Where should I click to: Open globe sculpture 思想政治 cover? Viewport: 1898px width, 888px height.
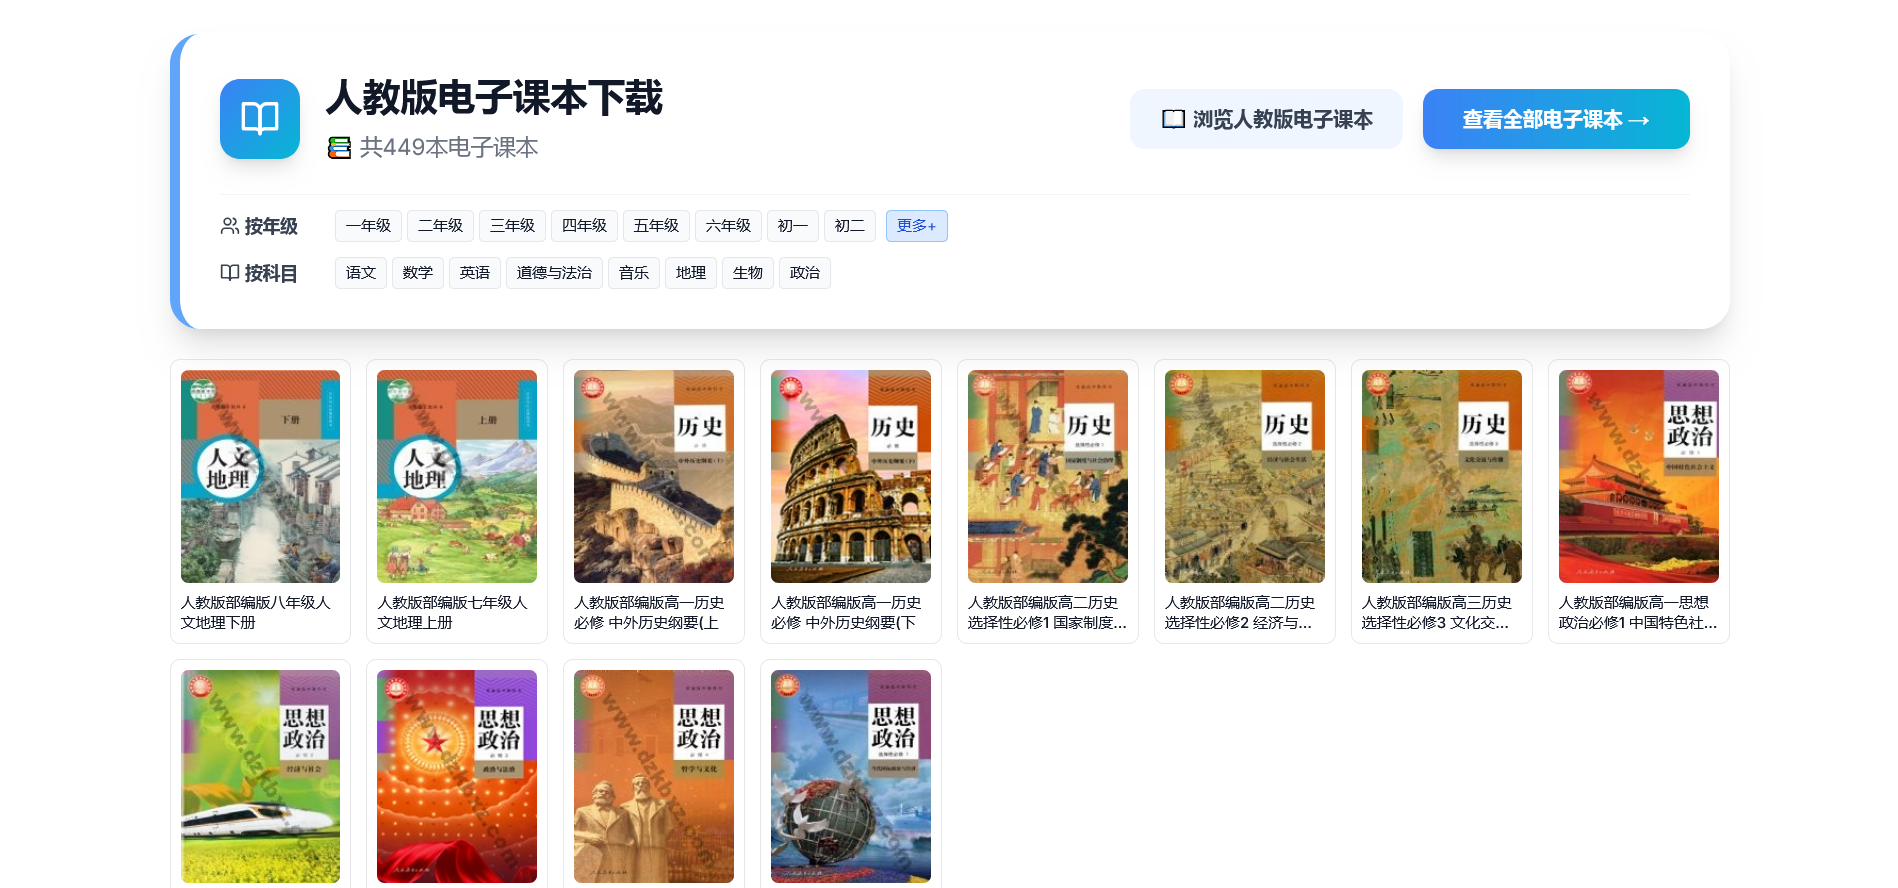(x=851, y=776)
